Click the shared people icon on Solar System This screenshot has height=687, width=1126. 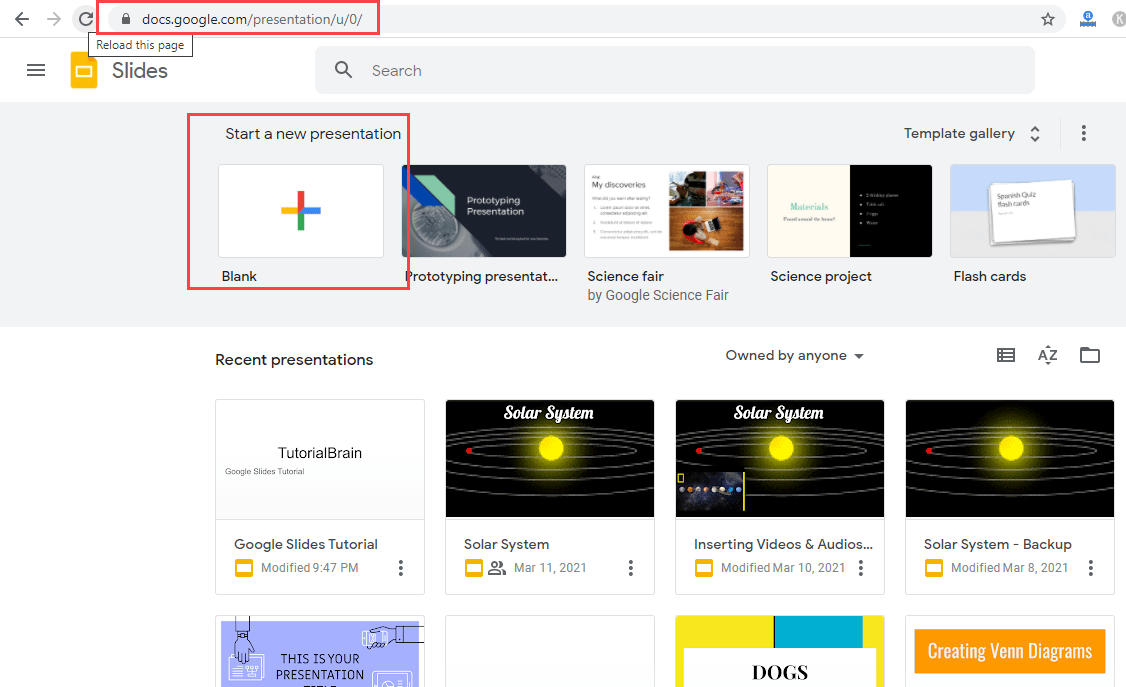pos(497,568)
